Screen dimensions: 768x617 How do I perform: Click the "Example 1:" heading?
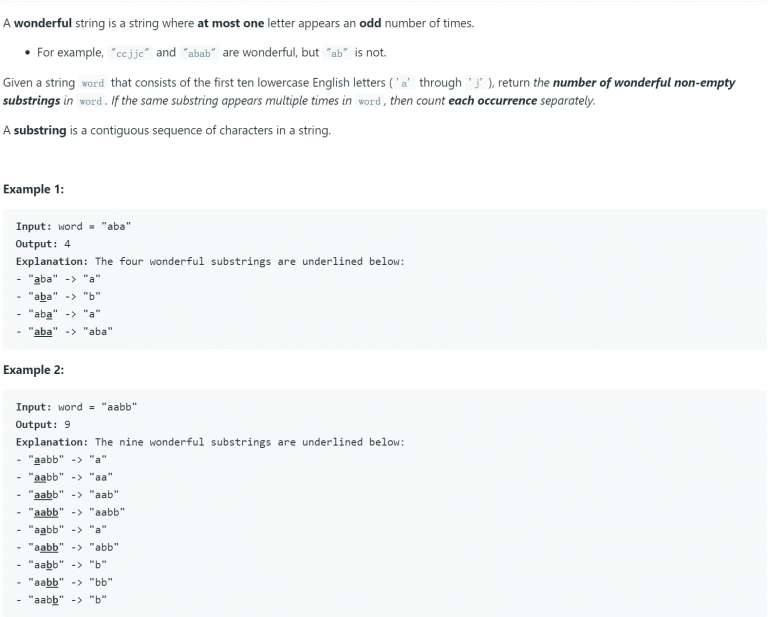click(33, 189)
